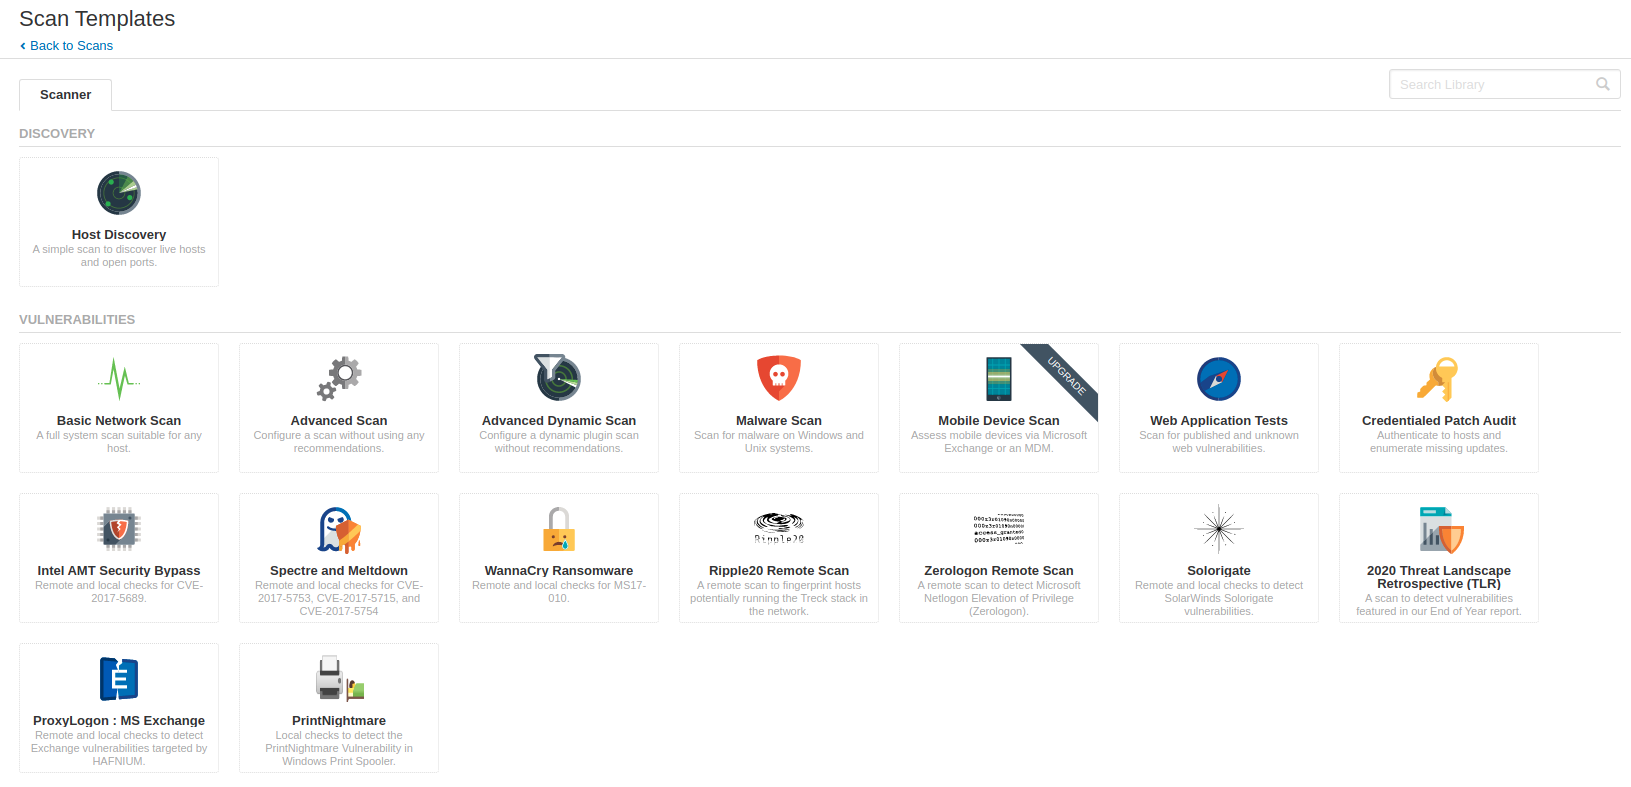The width and height of the screenshot is (1631, 787).
Task: Open the Host Discovery radar icon
Action: coord(119,193)
